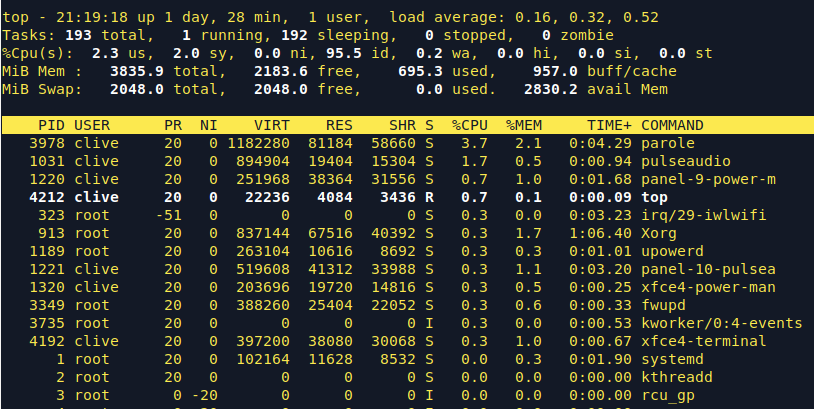Click the 67516 RES value of Xorg
Screen dimensions: 814x409
330,234
